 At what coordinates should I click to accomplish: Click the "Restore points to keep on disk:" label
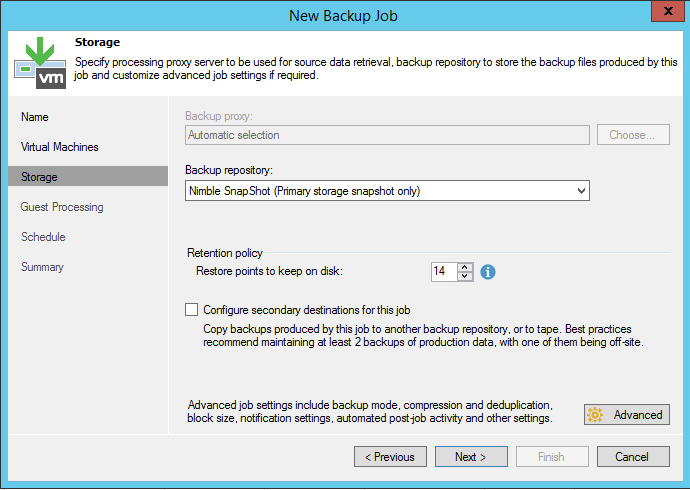tap(269, 271)
